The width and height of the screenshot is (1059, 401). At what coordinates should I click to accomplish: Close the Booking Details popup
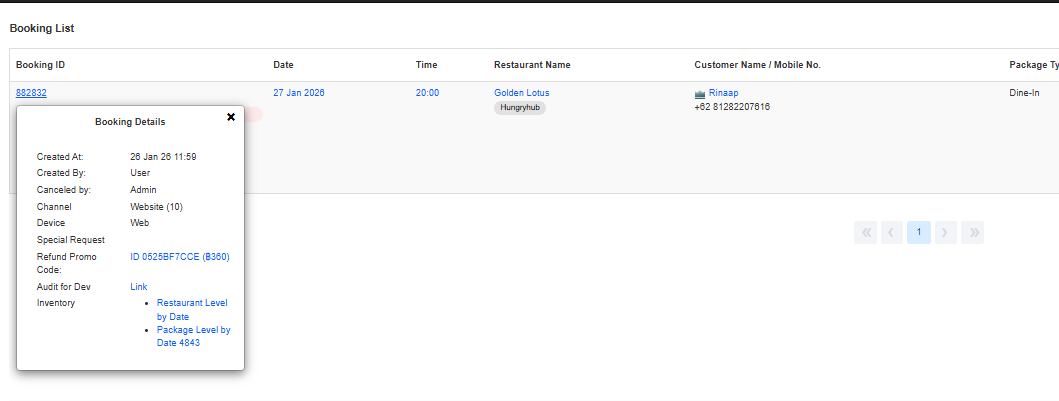(x=231, y=117)
